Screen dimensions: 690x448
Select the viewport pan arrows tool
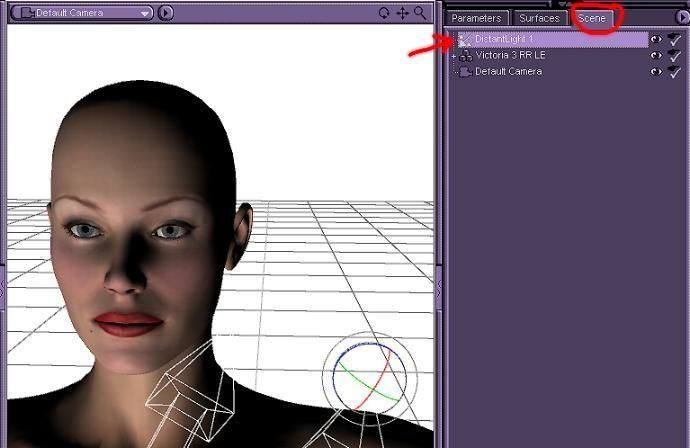click(402, 13)
